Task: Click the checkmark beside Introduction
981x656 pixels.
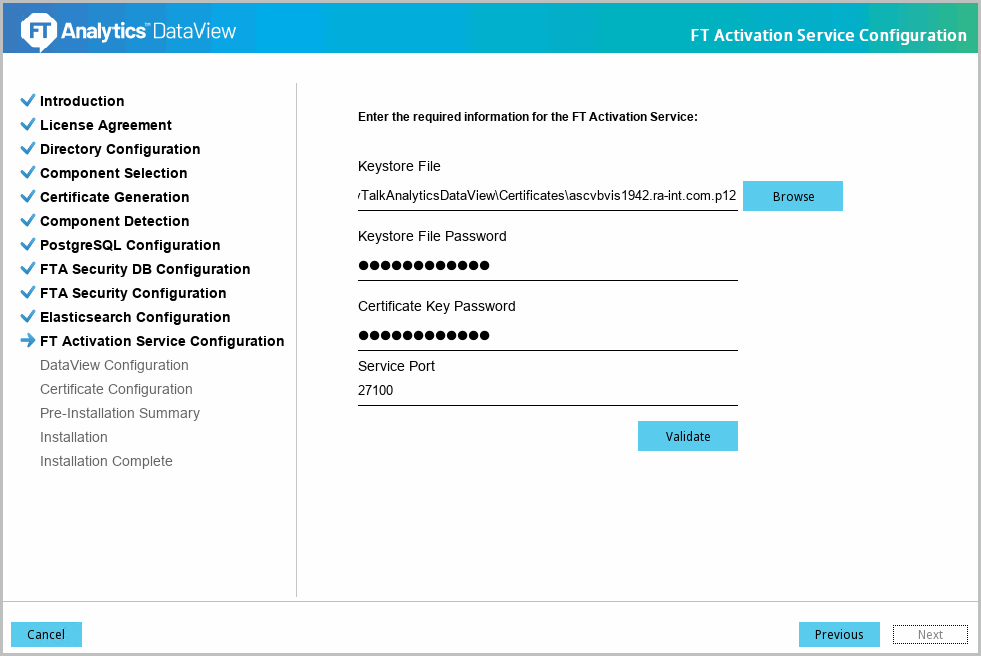Action: pos(28,101)
